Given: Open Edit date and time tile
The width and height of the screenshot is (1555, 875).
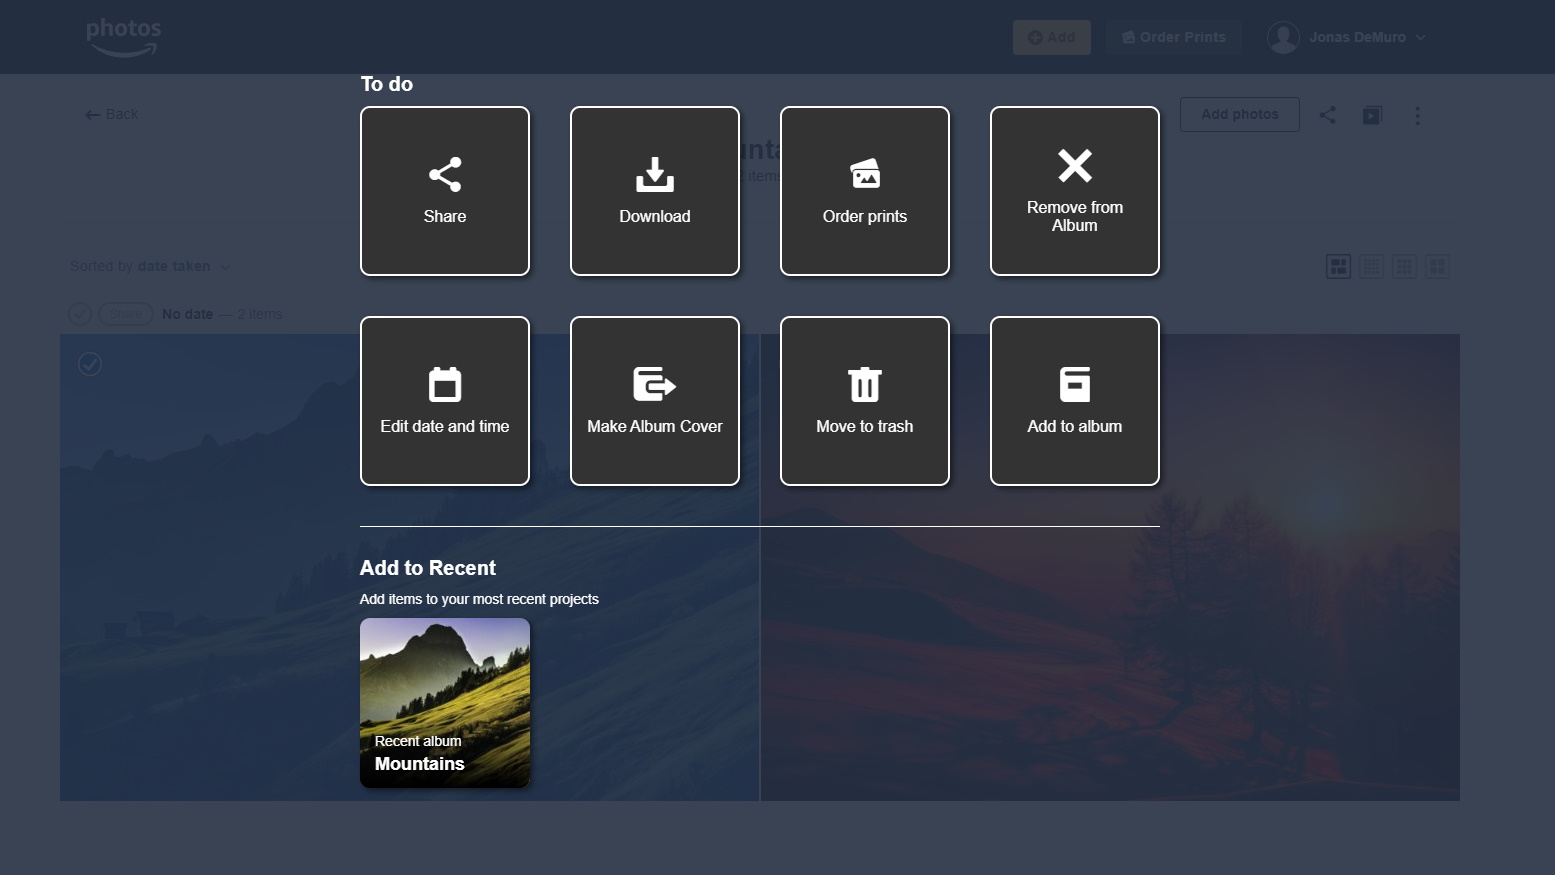Looking at the screenshot, I should (445, 401).
